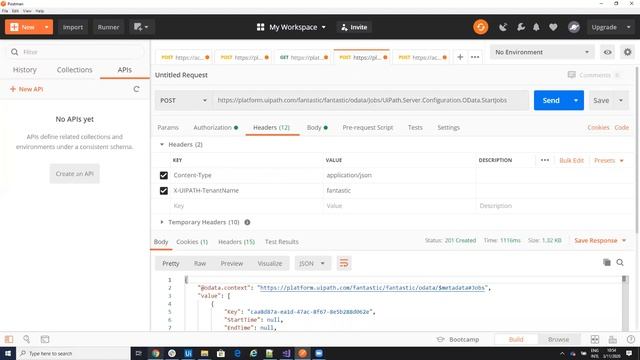Refresh the APIs list

pyautogui.click(x=136, y=89)
